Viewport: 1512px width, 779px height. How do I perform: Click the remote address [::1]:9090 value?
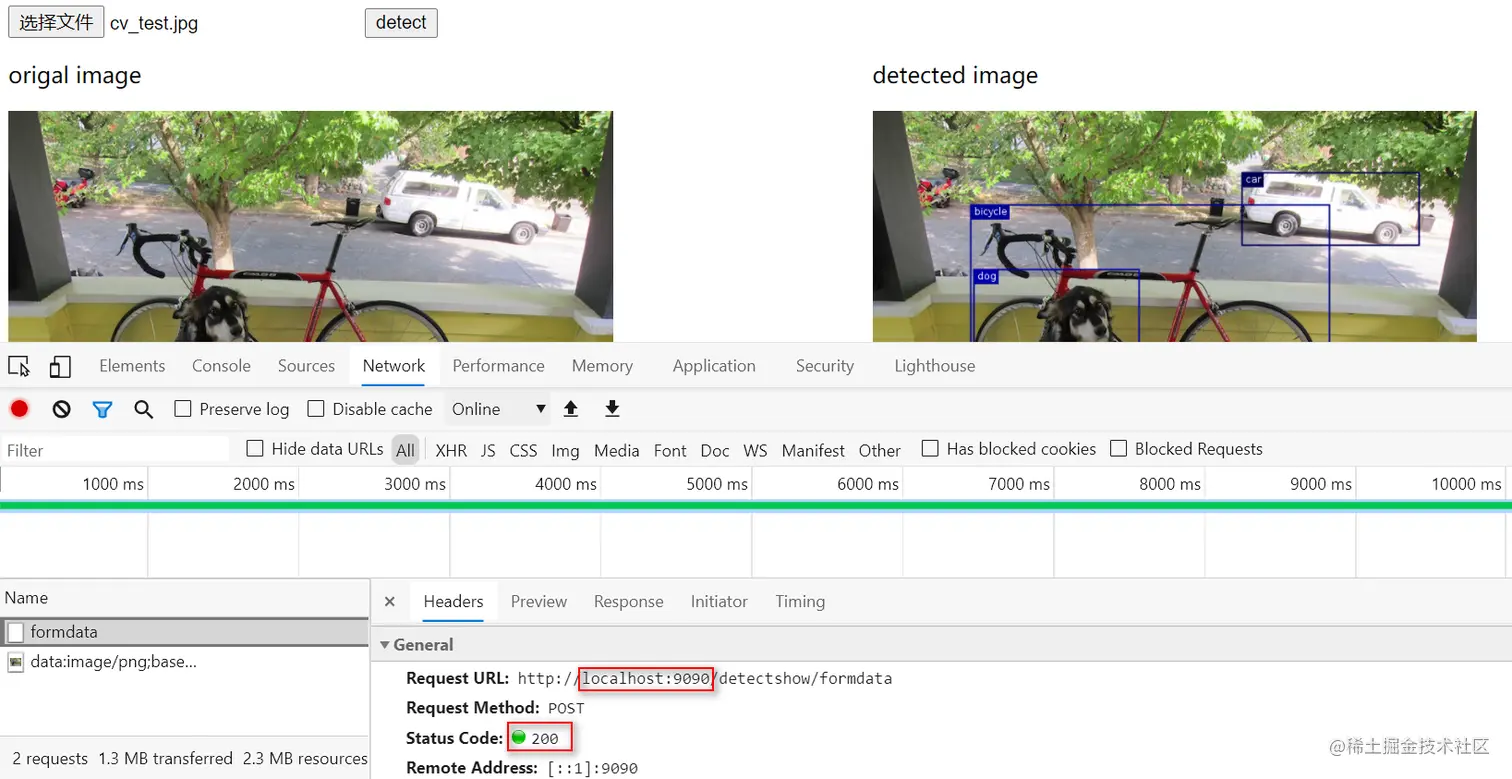click(x=592, y=768)
